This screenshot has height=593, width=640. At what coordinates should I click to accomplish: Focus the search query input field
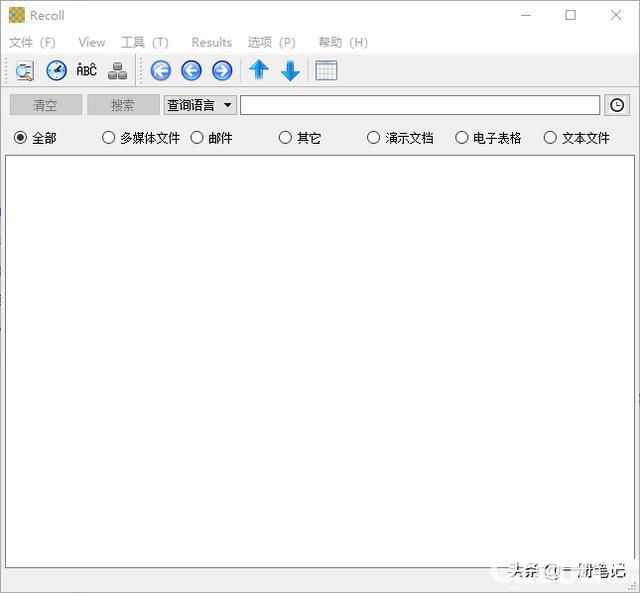coord(420,105)
